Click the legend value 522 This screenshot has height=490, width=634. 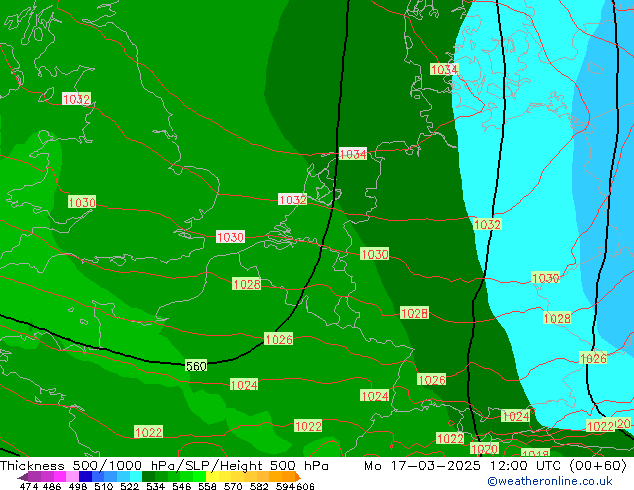pos(129,486)
